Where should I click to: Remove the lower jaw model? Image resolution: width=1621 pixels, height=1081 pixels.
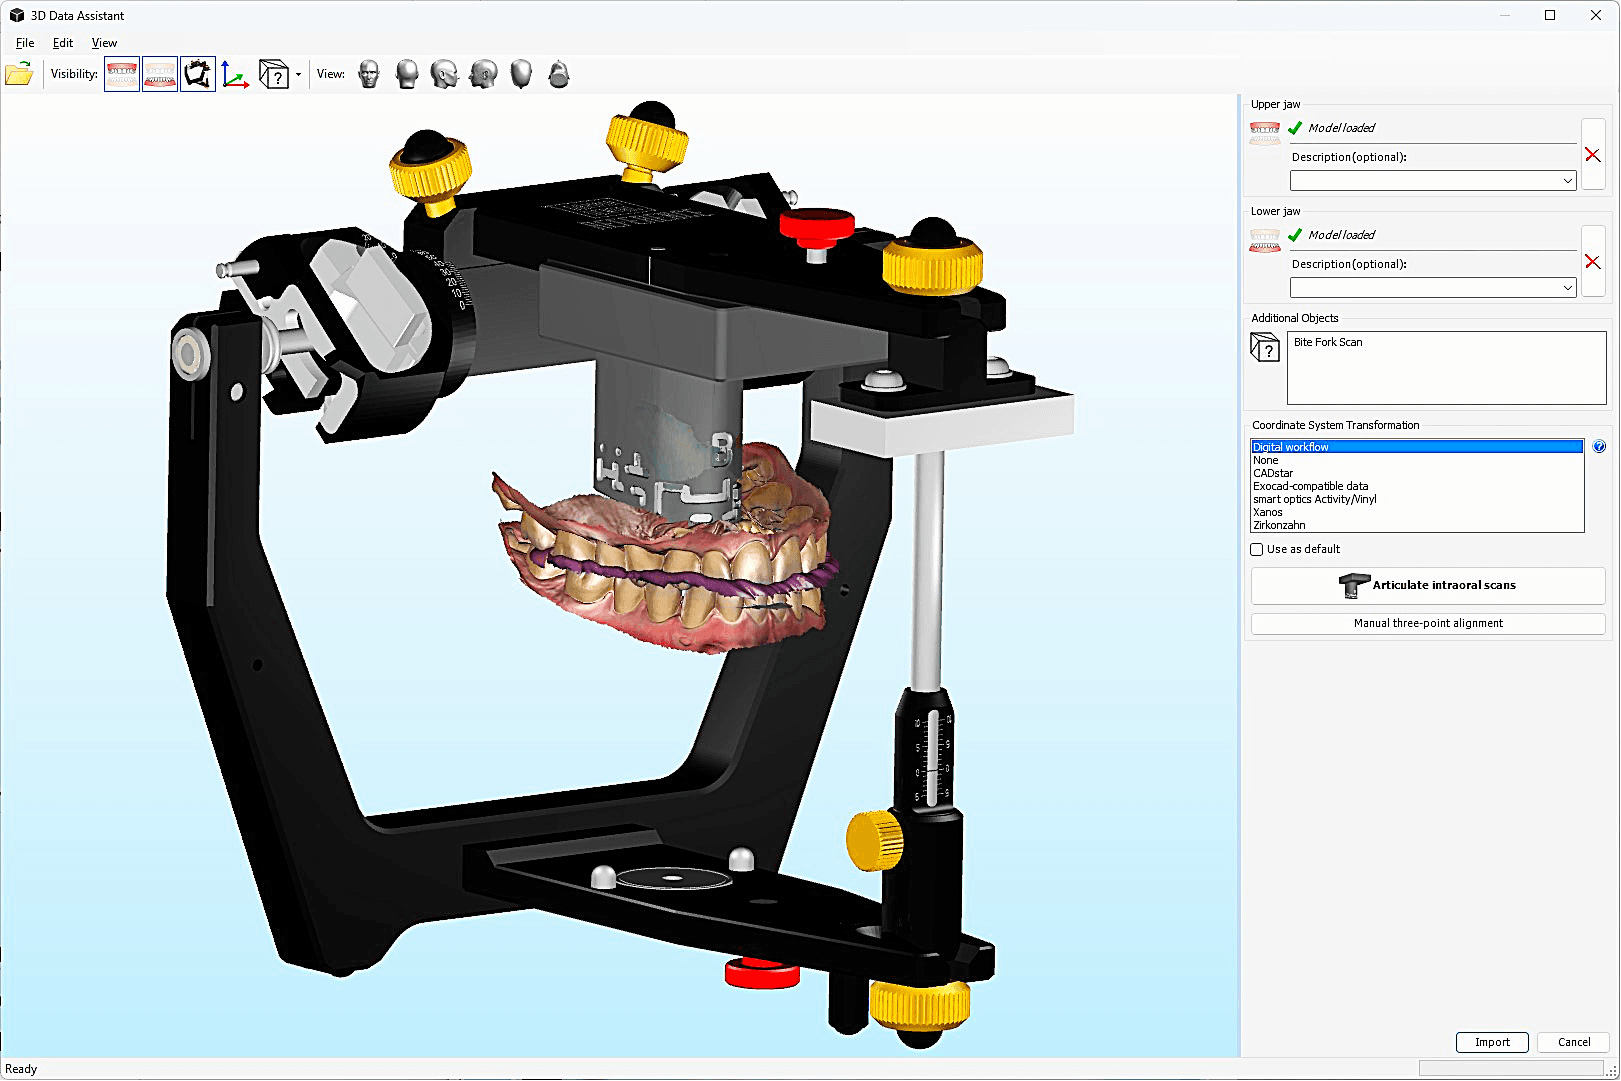click(x=1593, y=262)
